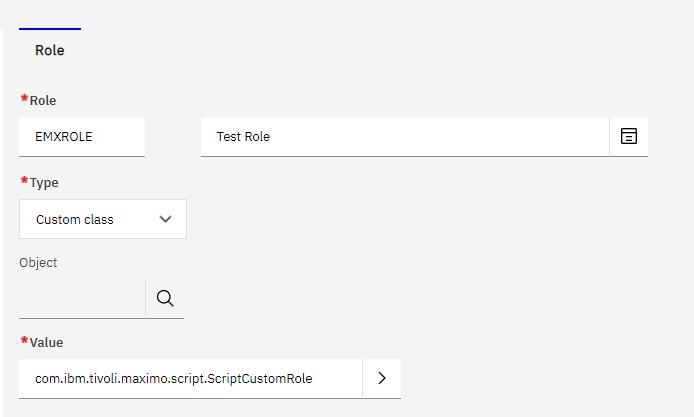
Task: Focus the ScriptCustomRole Value field
Action: coord(191,378)
